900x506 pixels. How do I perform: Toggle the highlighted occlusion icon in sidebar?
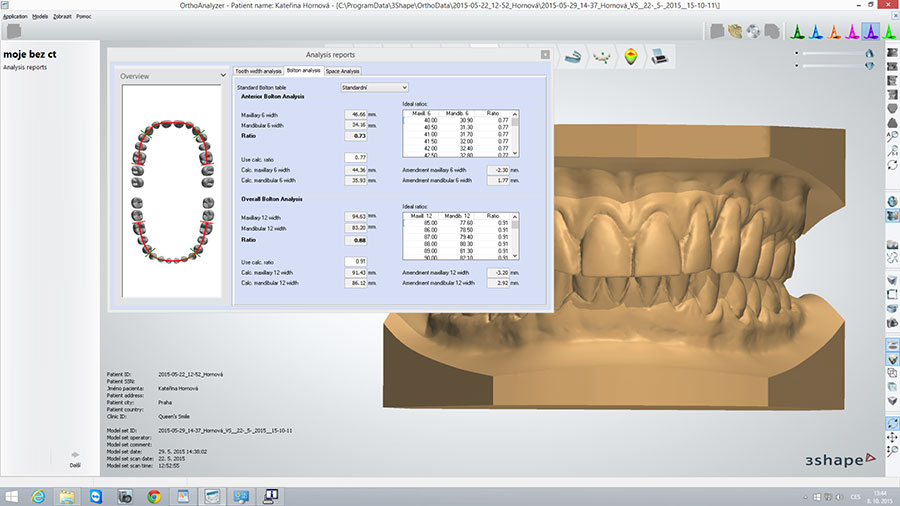pyautogui.click(x=892, y=359)
